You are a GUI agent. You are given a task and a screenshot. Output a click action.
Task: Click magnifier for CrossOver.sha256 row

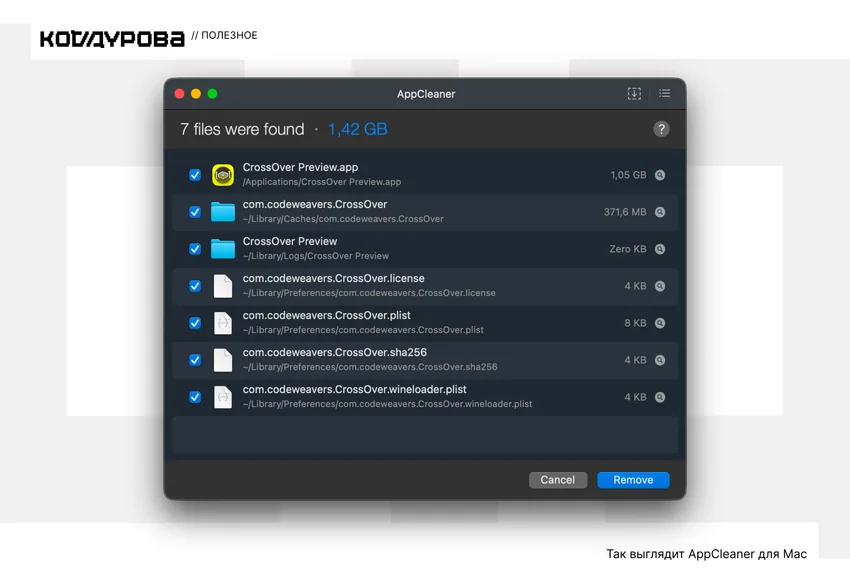tap(660, 360)
